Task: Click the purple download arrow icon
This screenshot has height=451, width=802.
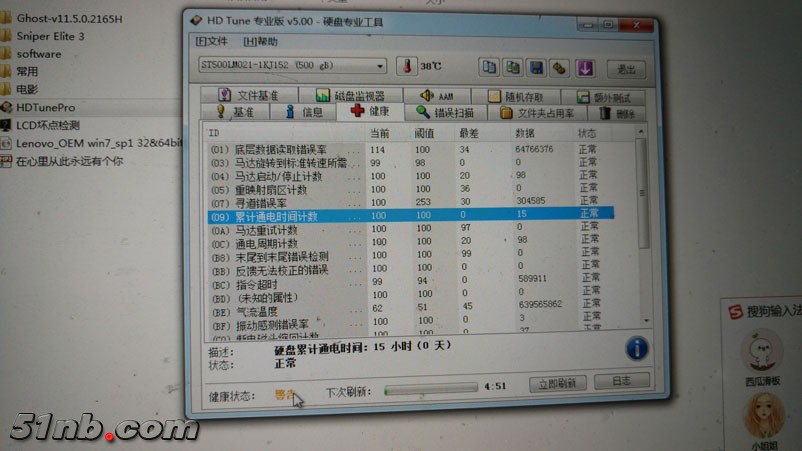Action: [x=585, y=68]
